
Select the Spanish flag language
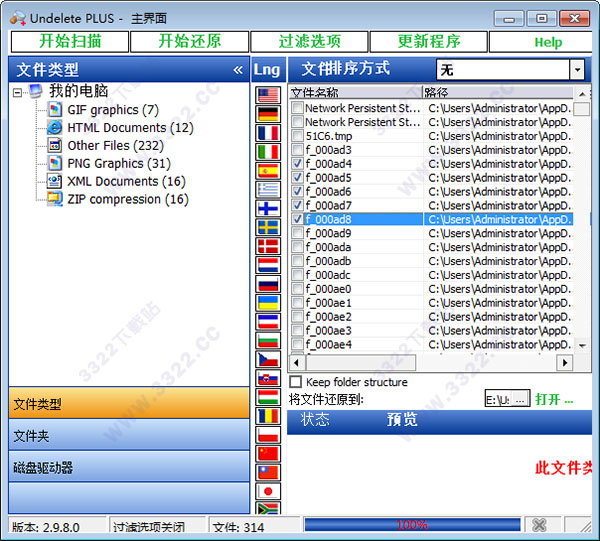268,171
